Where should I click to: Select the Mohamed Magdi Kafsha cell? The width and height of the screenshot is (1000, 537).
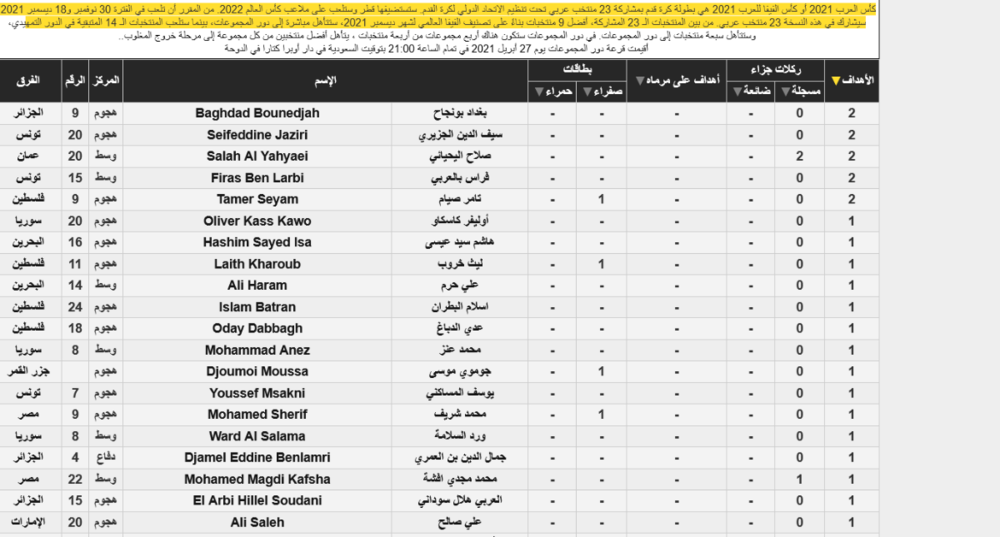[257, 480]
